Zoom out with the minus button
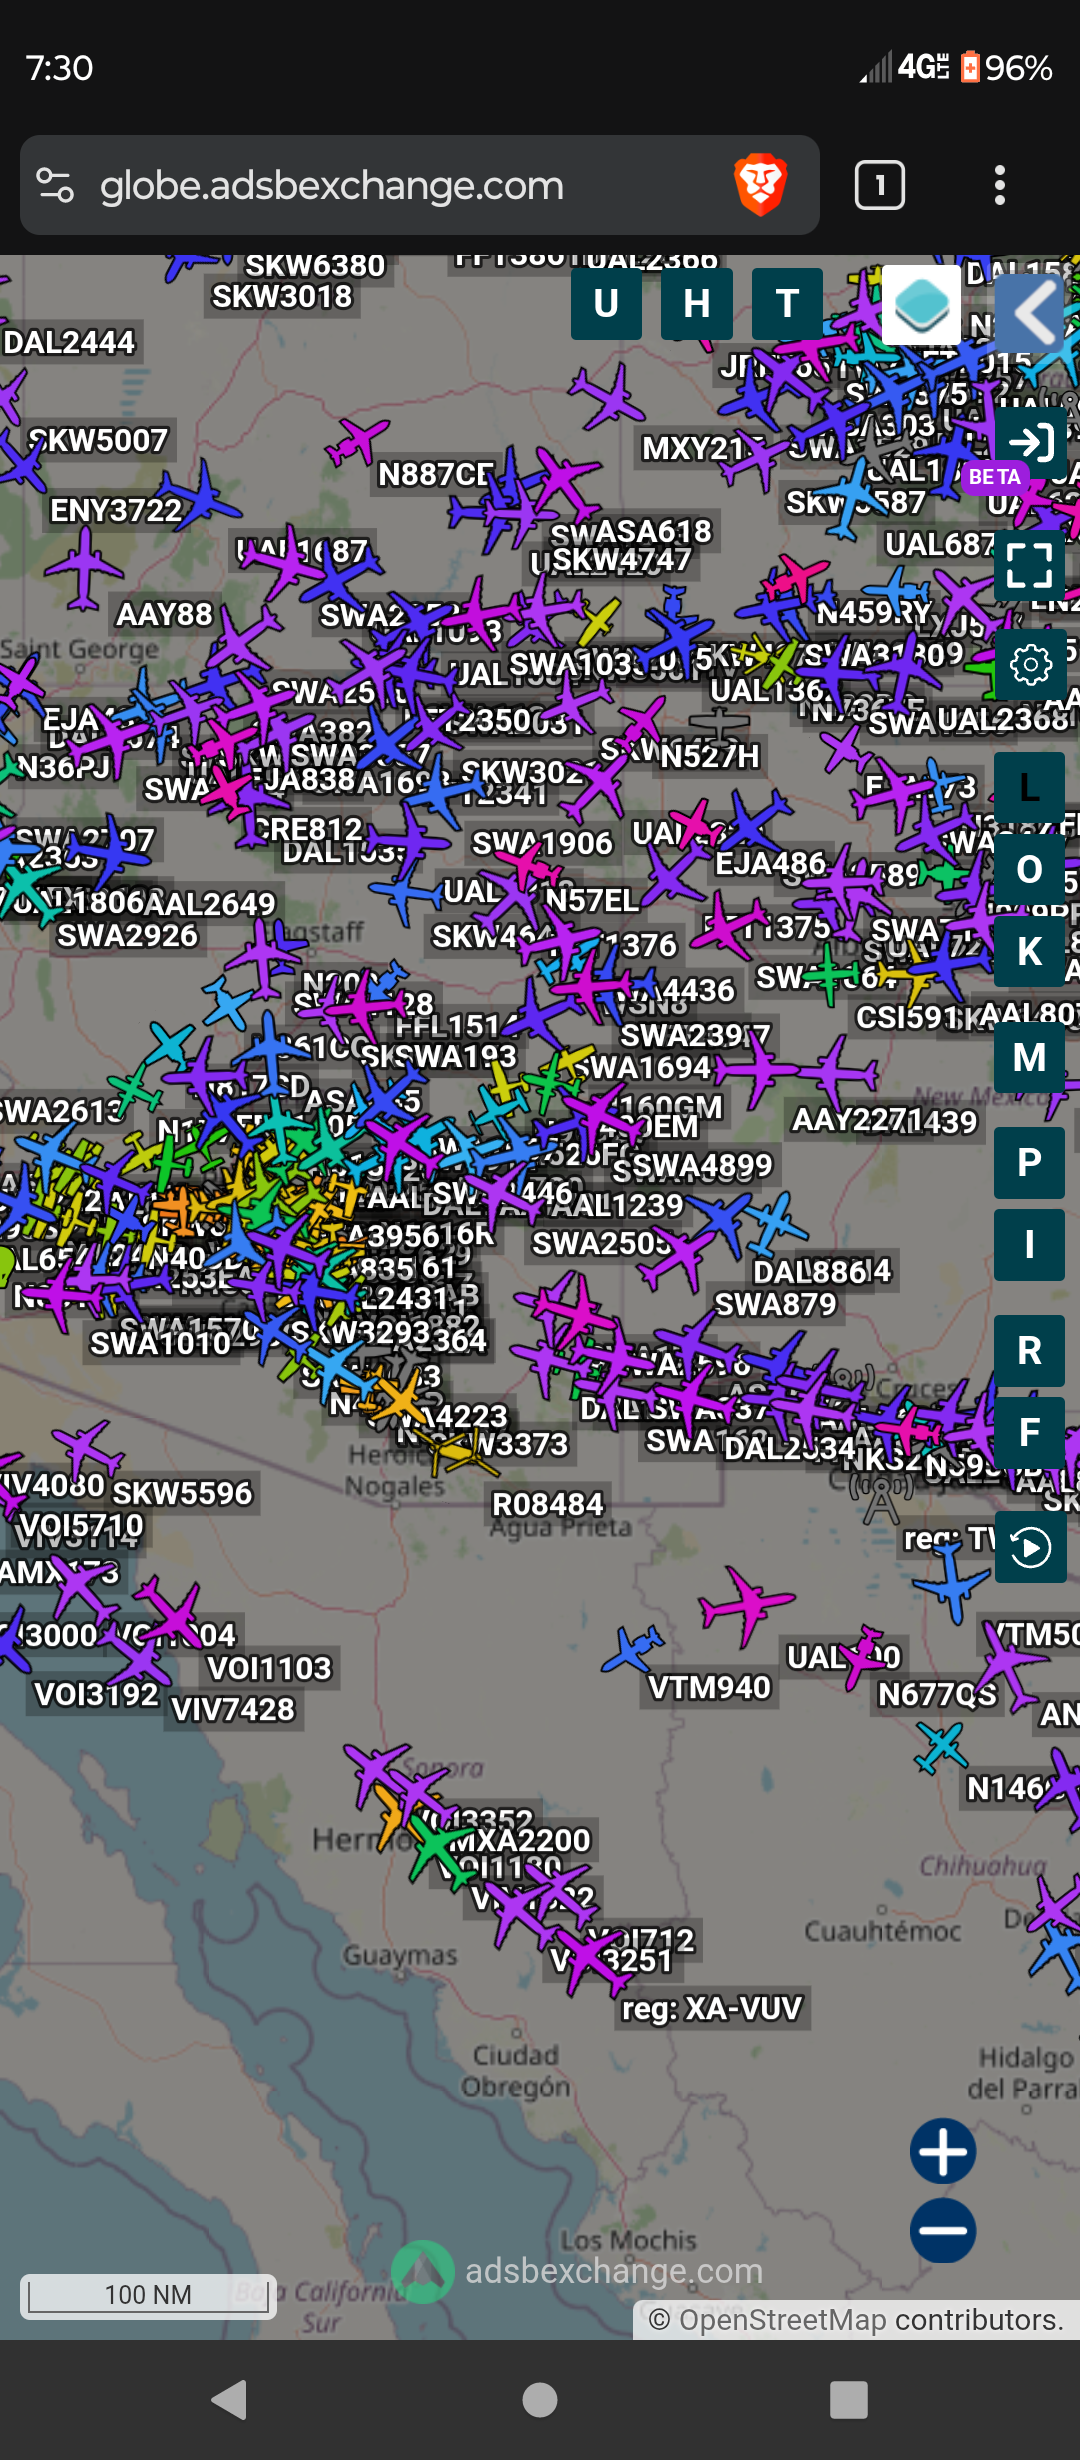This screenshot has height=2460, width=1080. coord(943,2230)
